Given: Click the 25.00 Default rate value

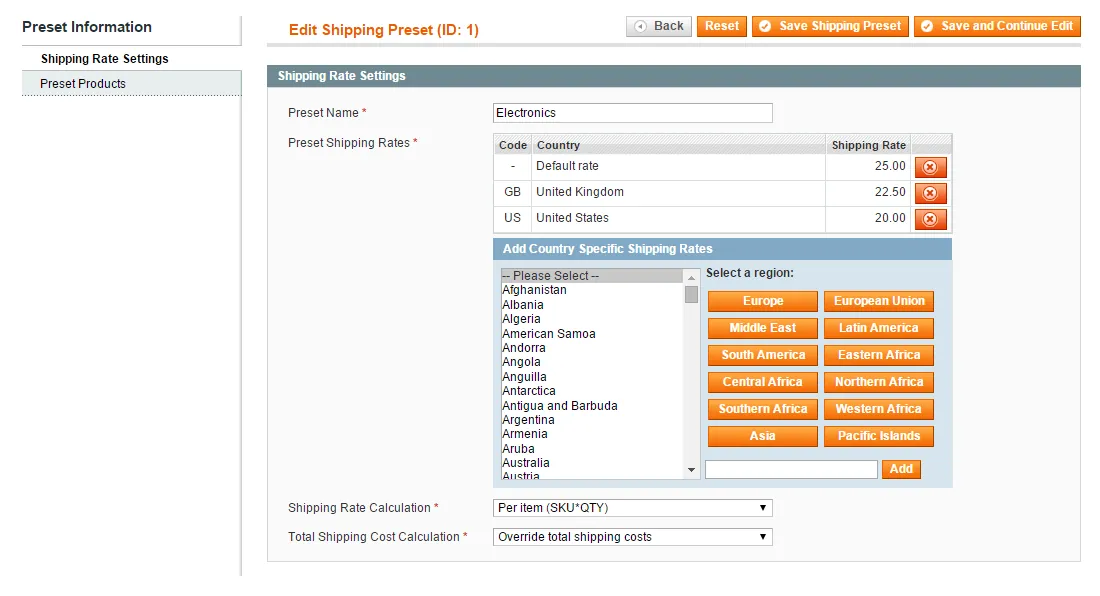Looking at the screenshot, I should tap(890, 166).
